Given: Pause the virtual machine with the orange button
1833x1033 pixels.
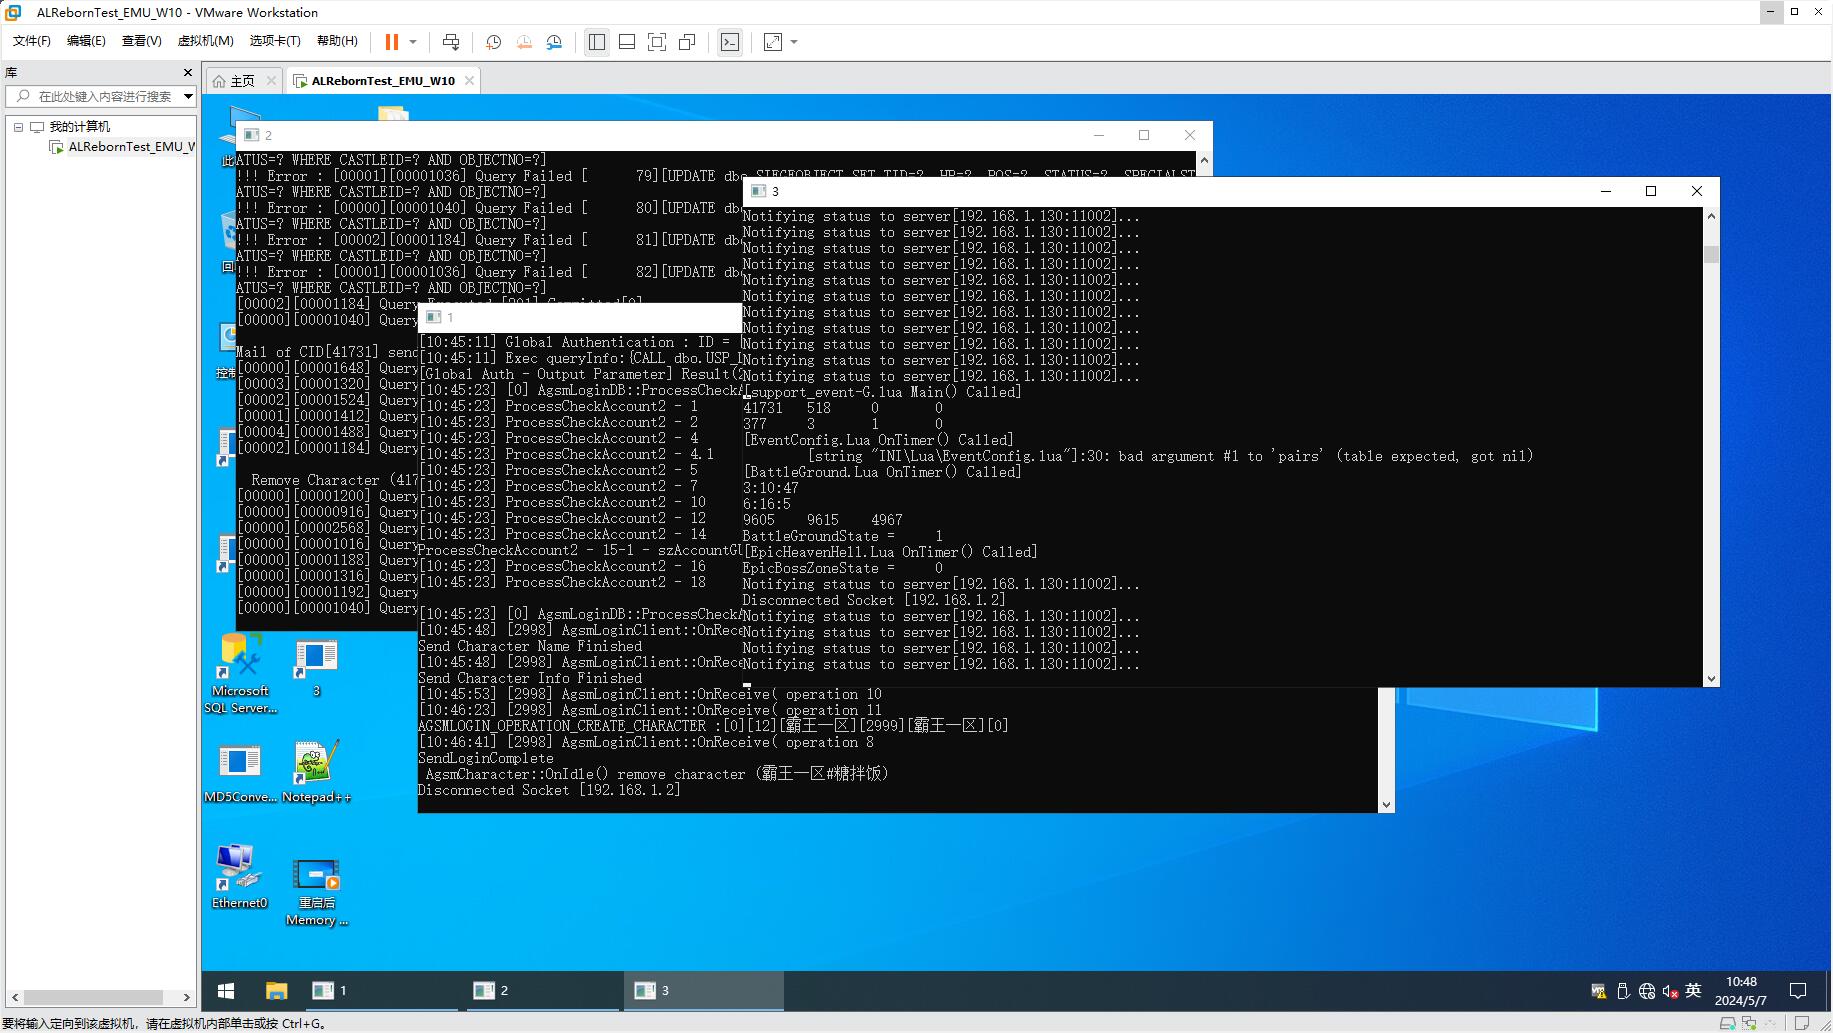Looking at the screenshot, I should click(391, 42).
